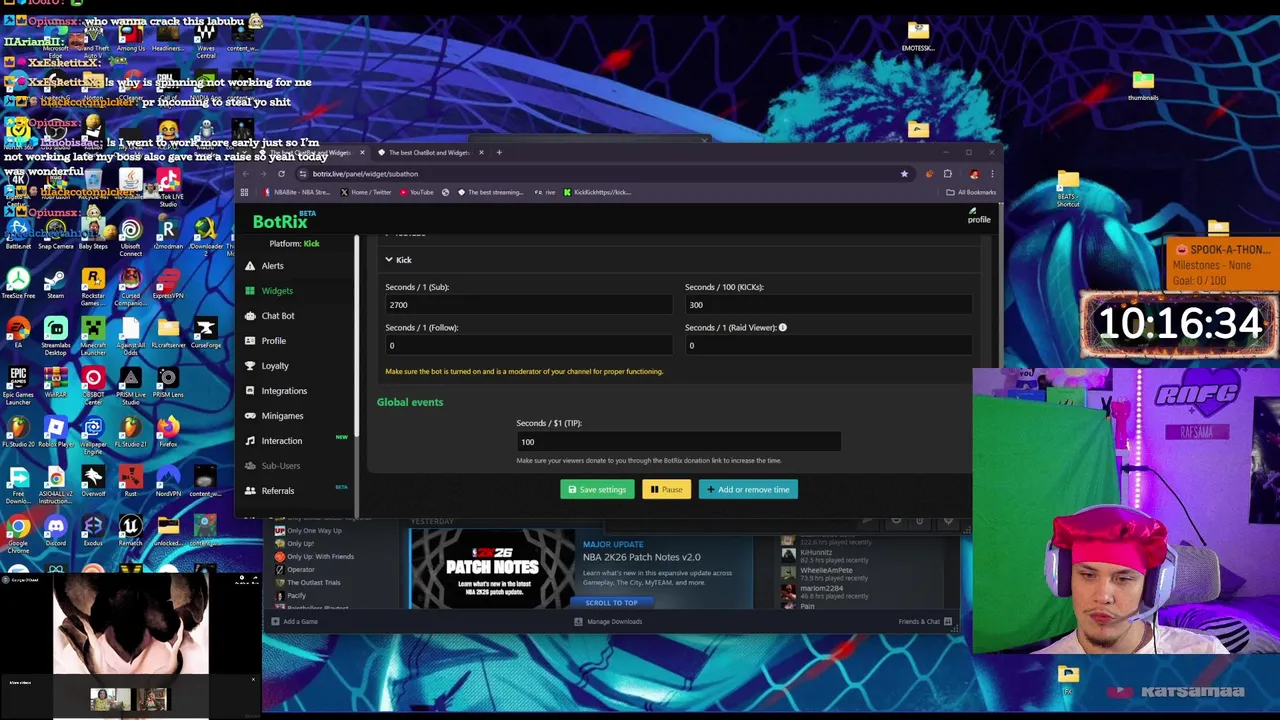1280x720 pixels.
Task: Open the Chrome three-dot menu
Action: point(992,174)
